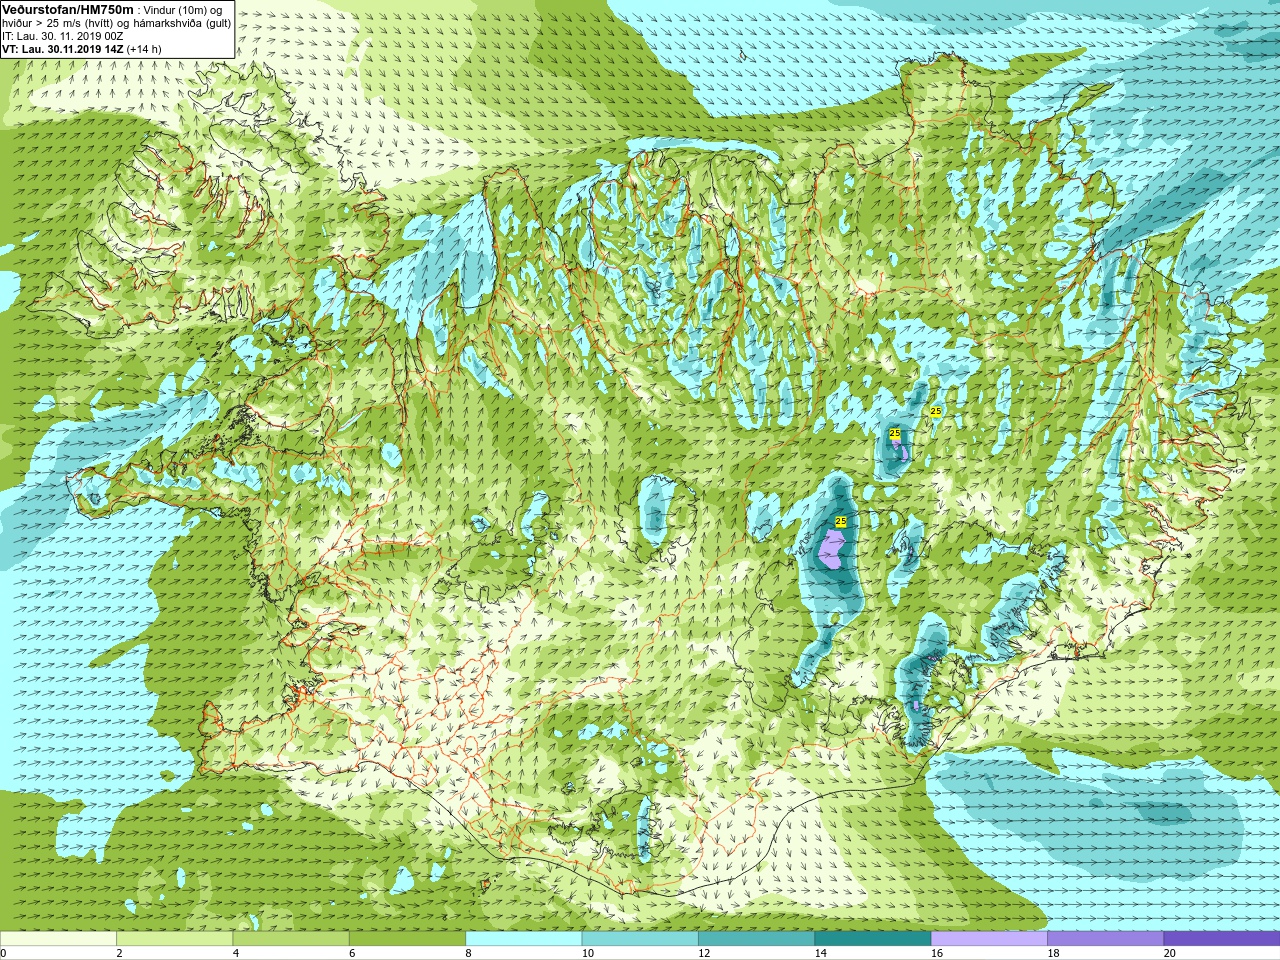Click the 0–2 m/s pale yellow legend swatch

point(58,939)
